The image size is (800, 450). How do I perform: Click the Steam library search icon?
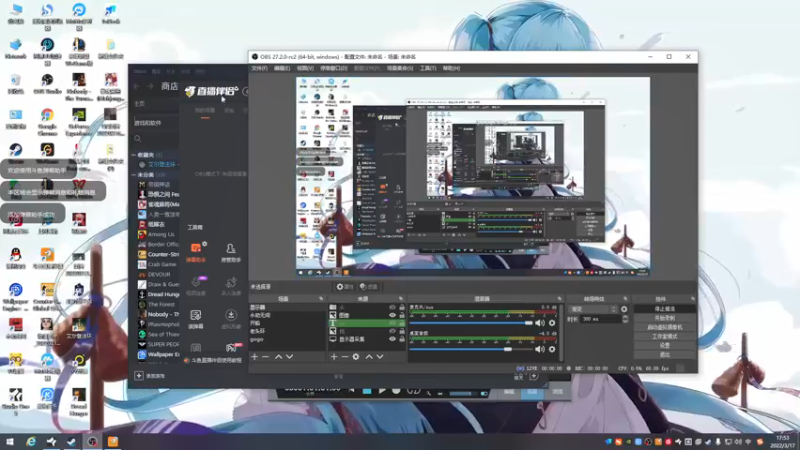click(x=138, y=139)
